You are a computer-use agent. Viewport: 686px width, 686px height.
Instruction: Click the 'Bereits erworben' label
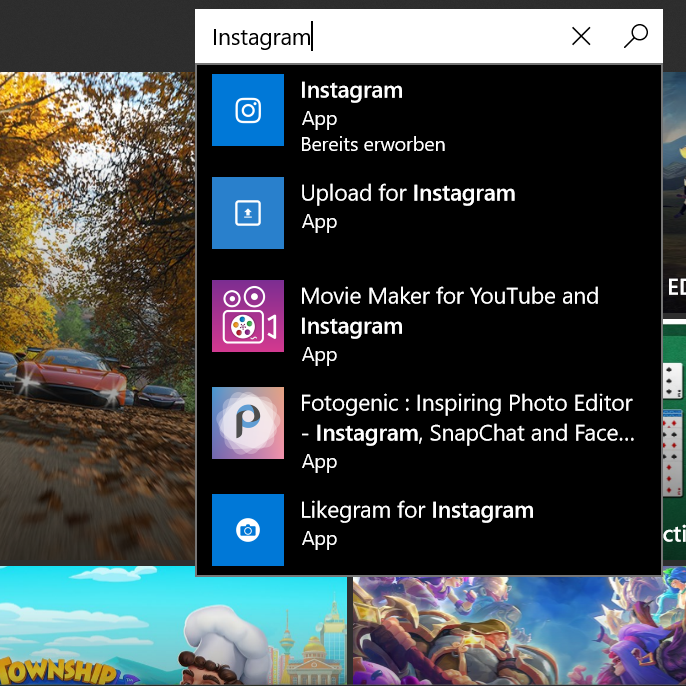pos(373,145)
